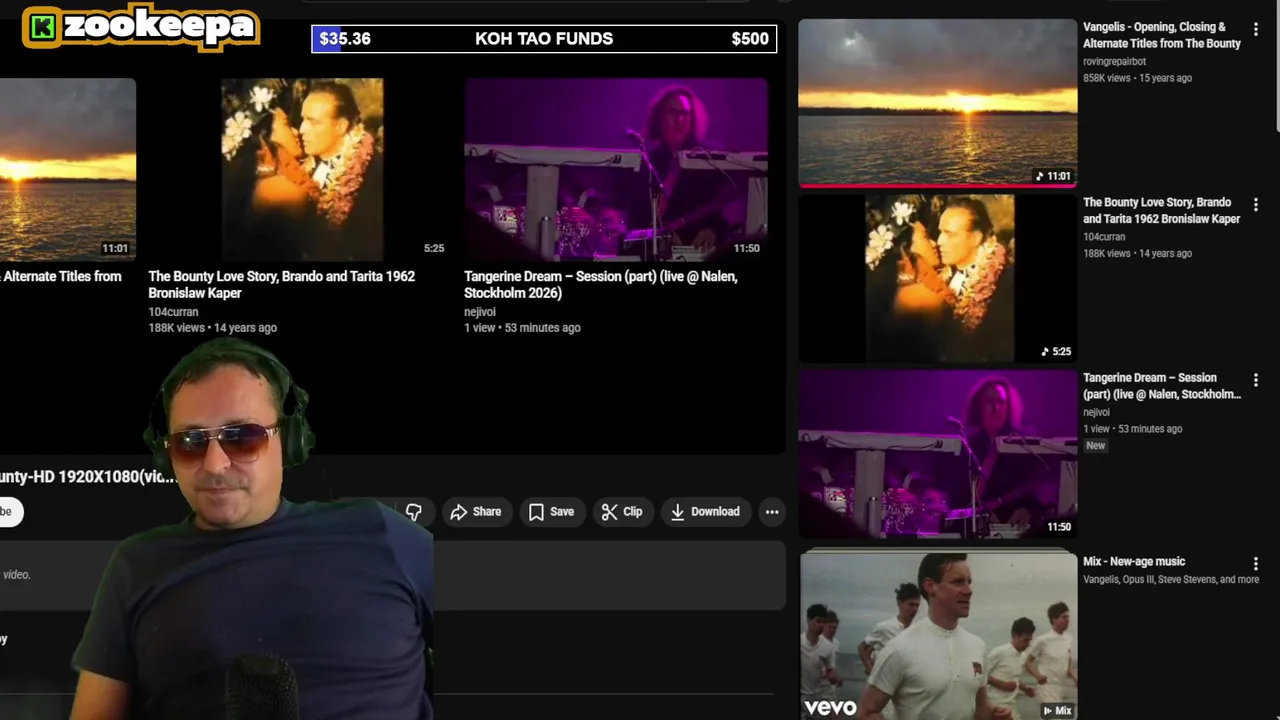Open options for Tangerine Dream sidebar video

click(1256, 380)
